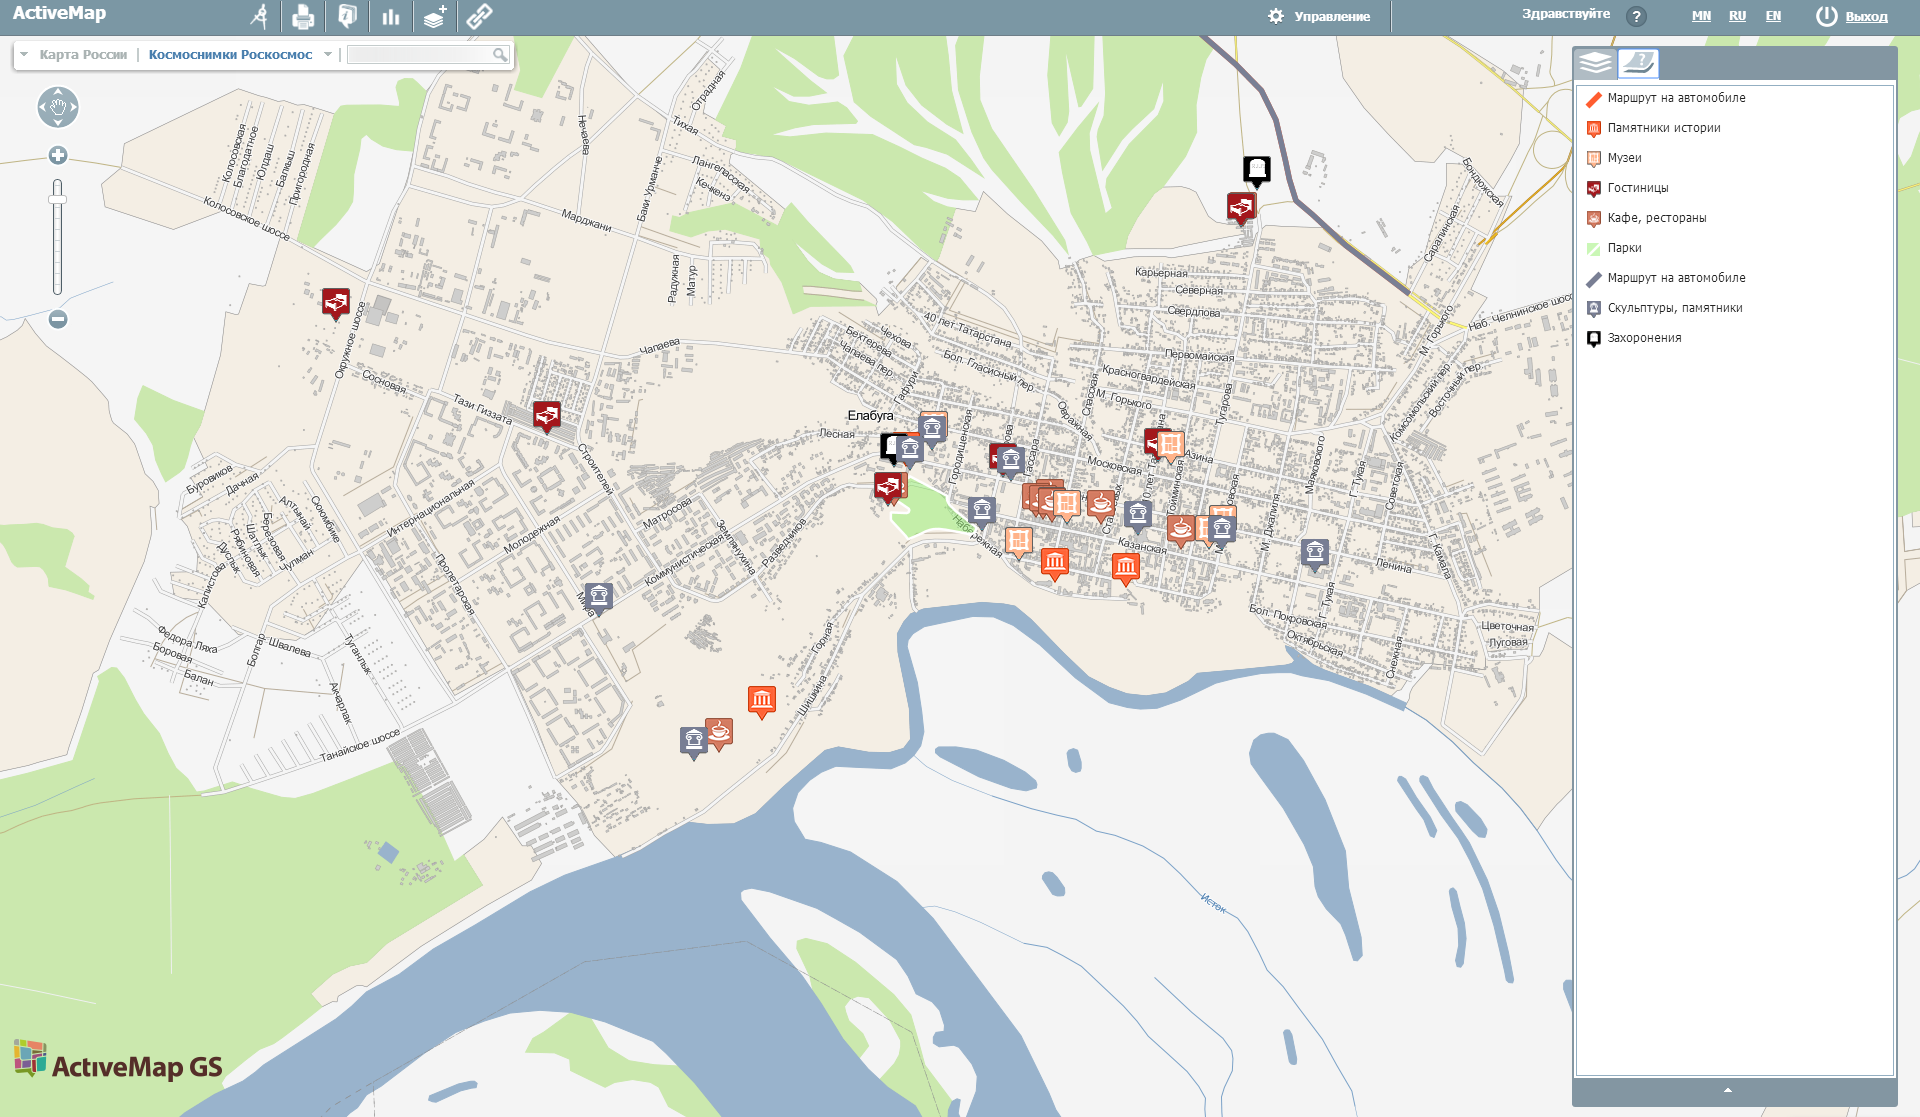Expand dropdown left of Карта России
The width and height of the screenshot is (1920, 1117).
[x=24, y=55]
